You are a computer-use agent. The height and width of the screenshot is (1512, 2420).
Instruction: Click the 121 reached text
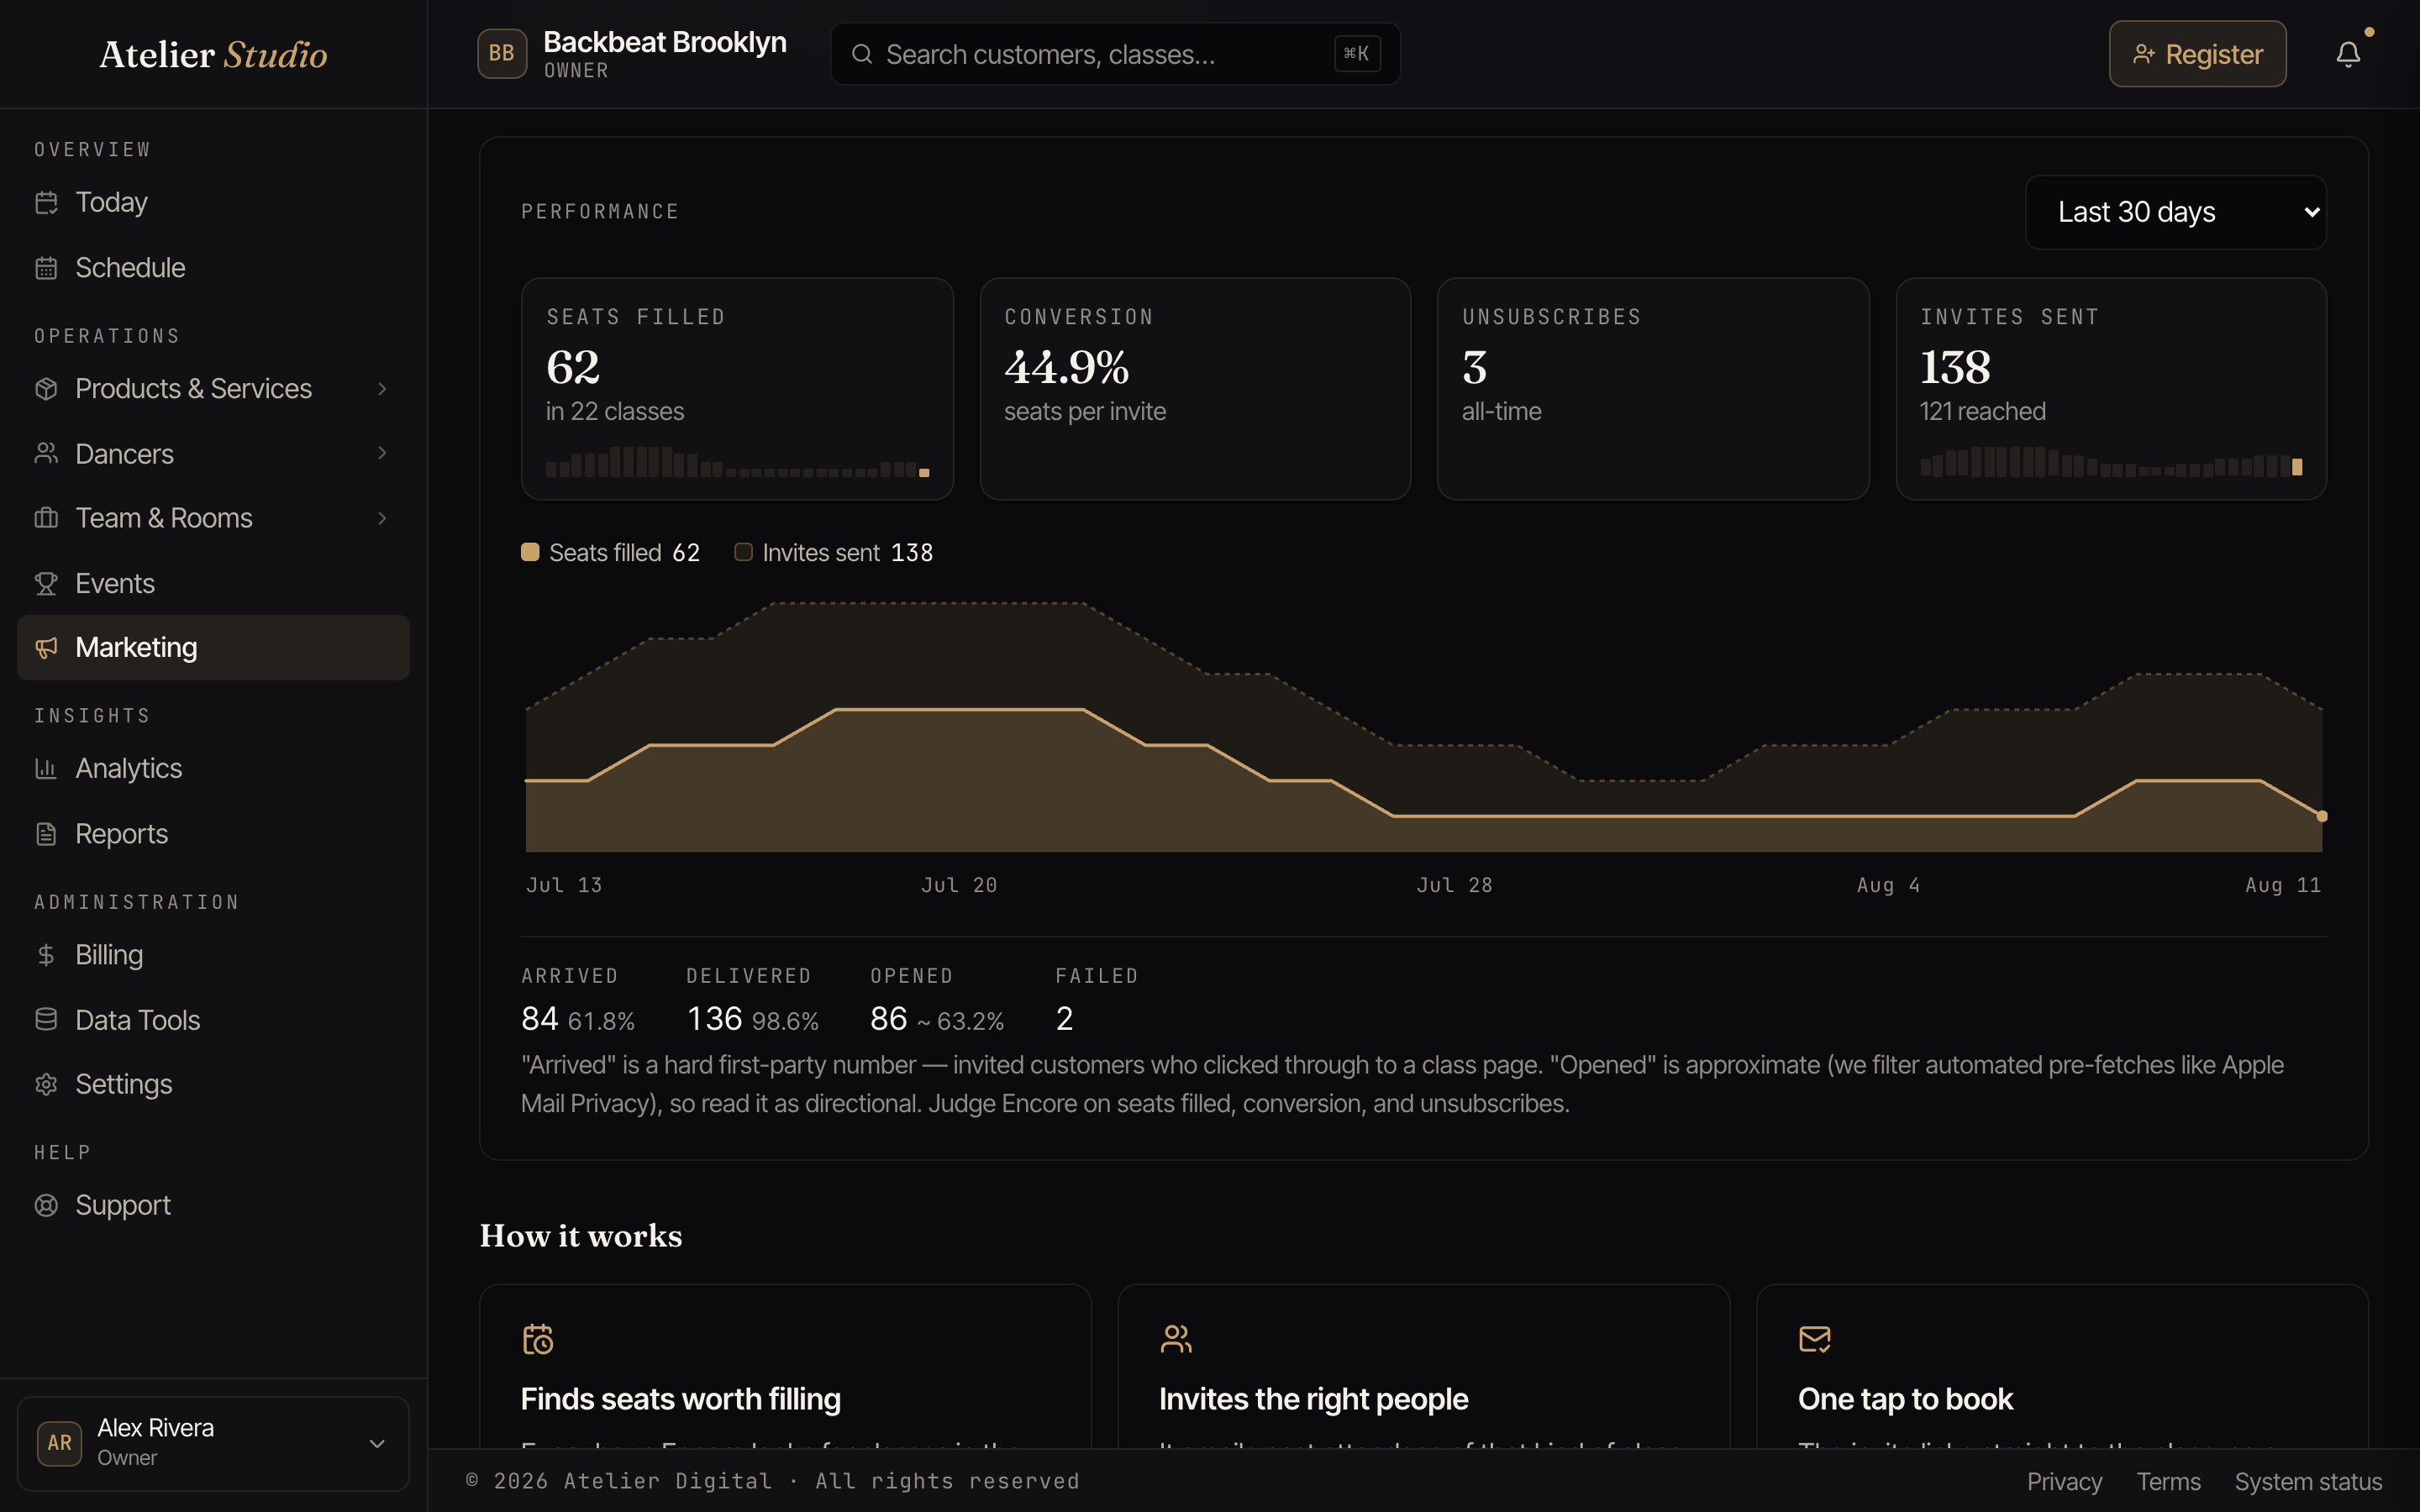1982,412
